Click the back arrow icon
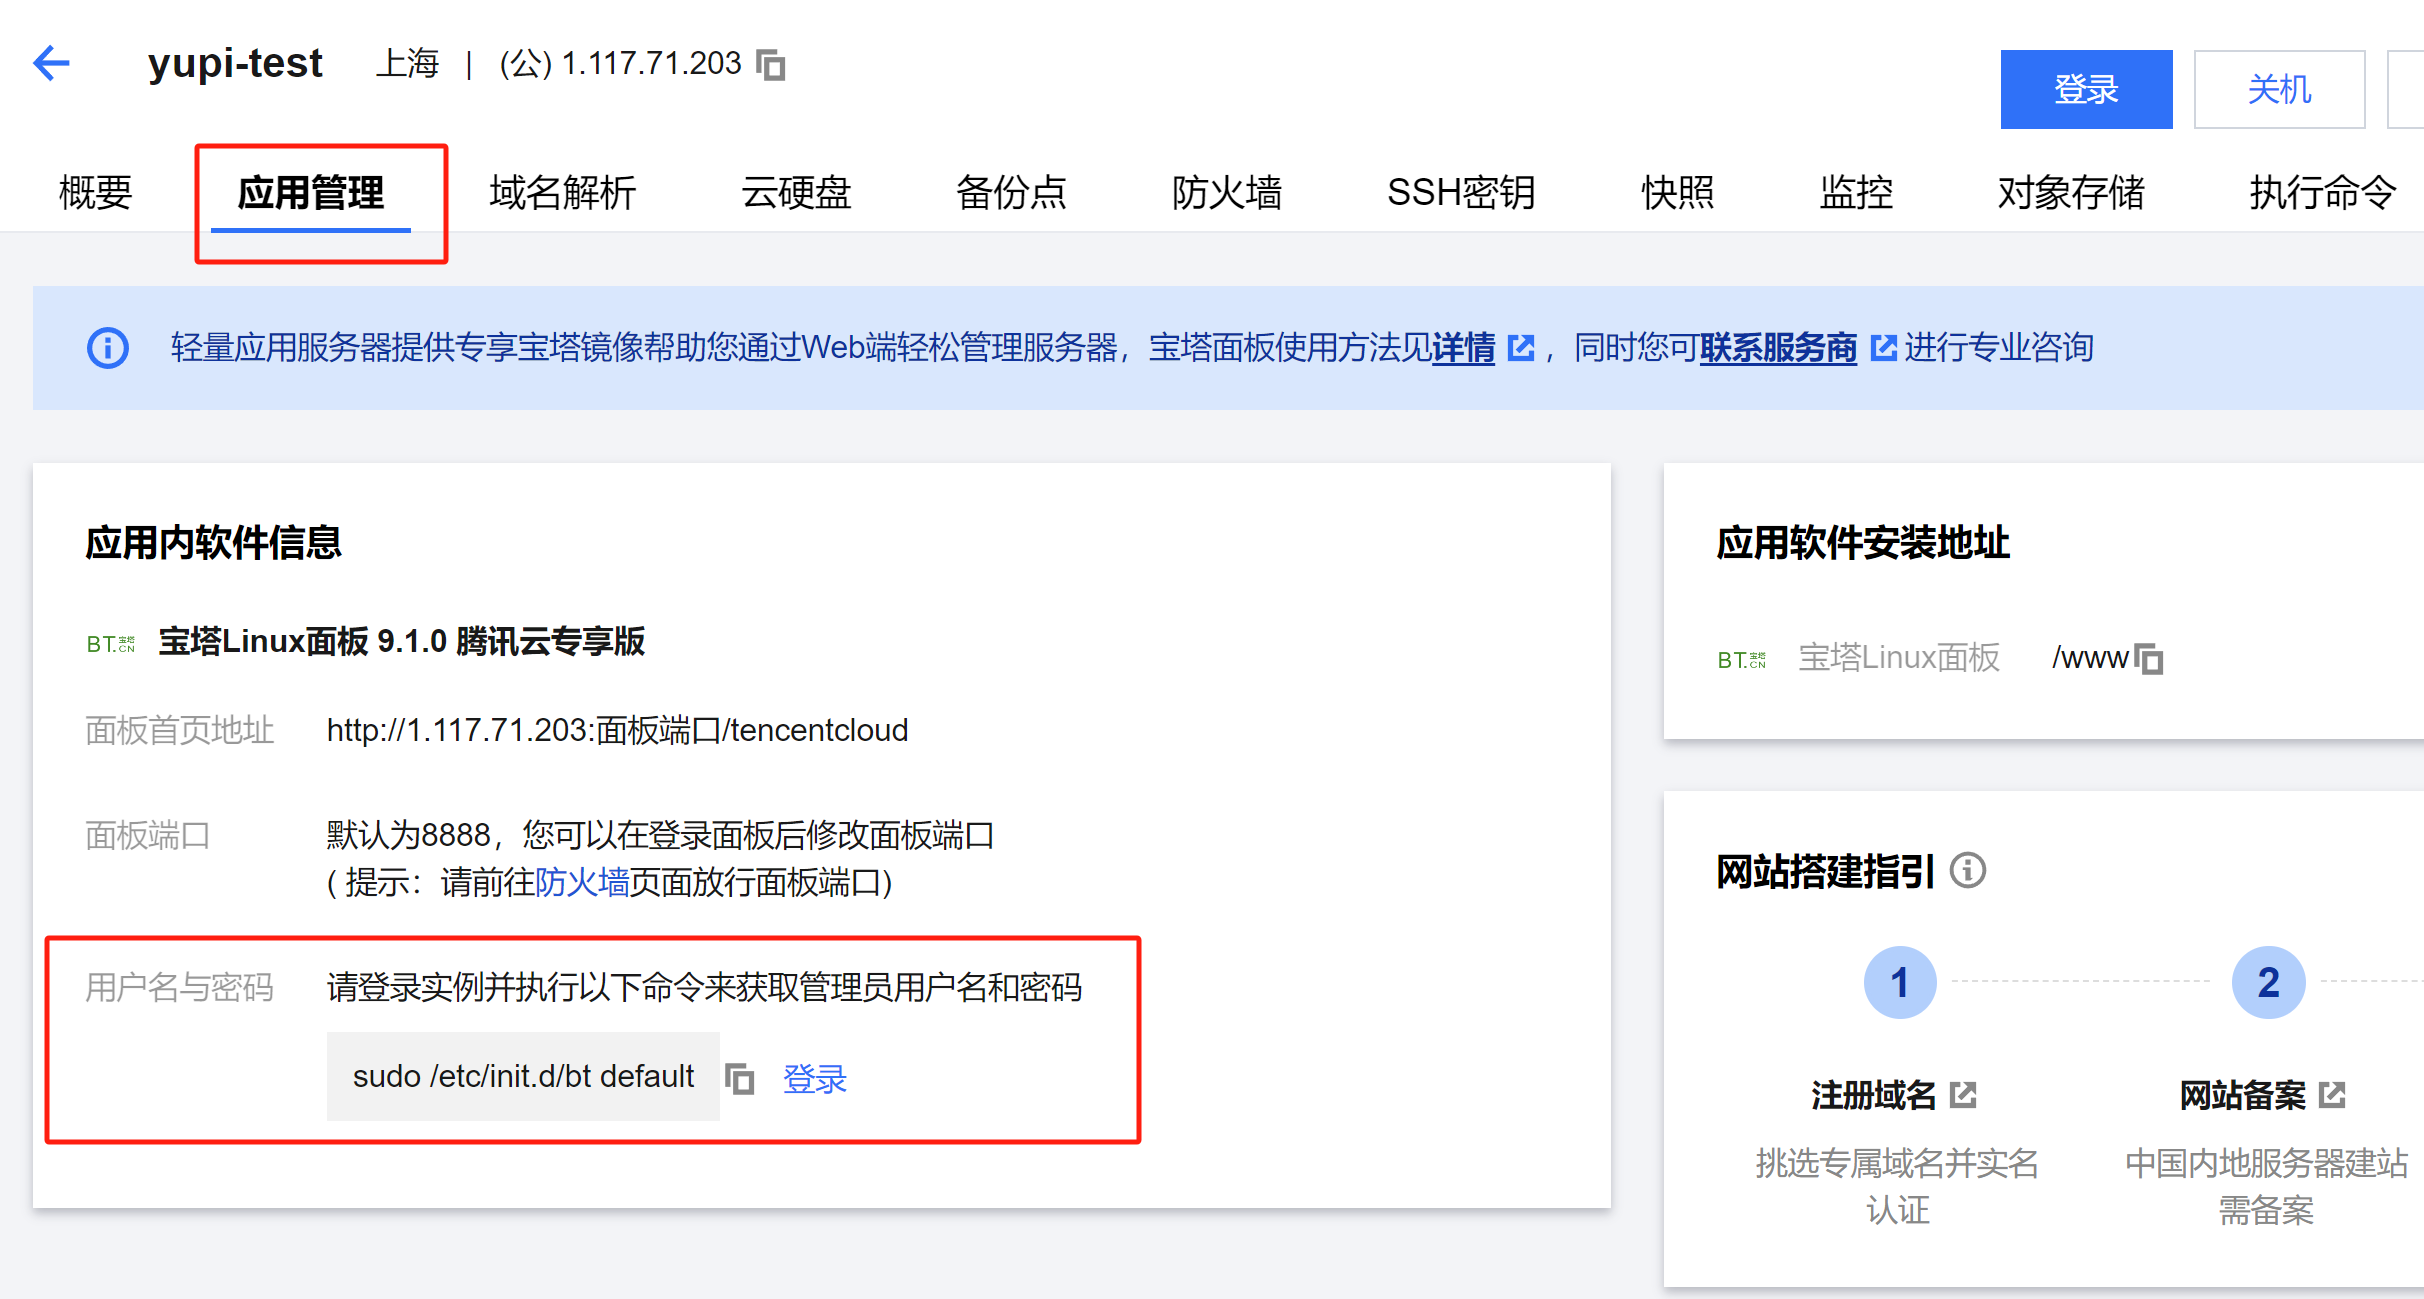Image resolution: width=2424 pixels, height=1299 pixels. pos(52,63)
